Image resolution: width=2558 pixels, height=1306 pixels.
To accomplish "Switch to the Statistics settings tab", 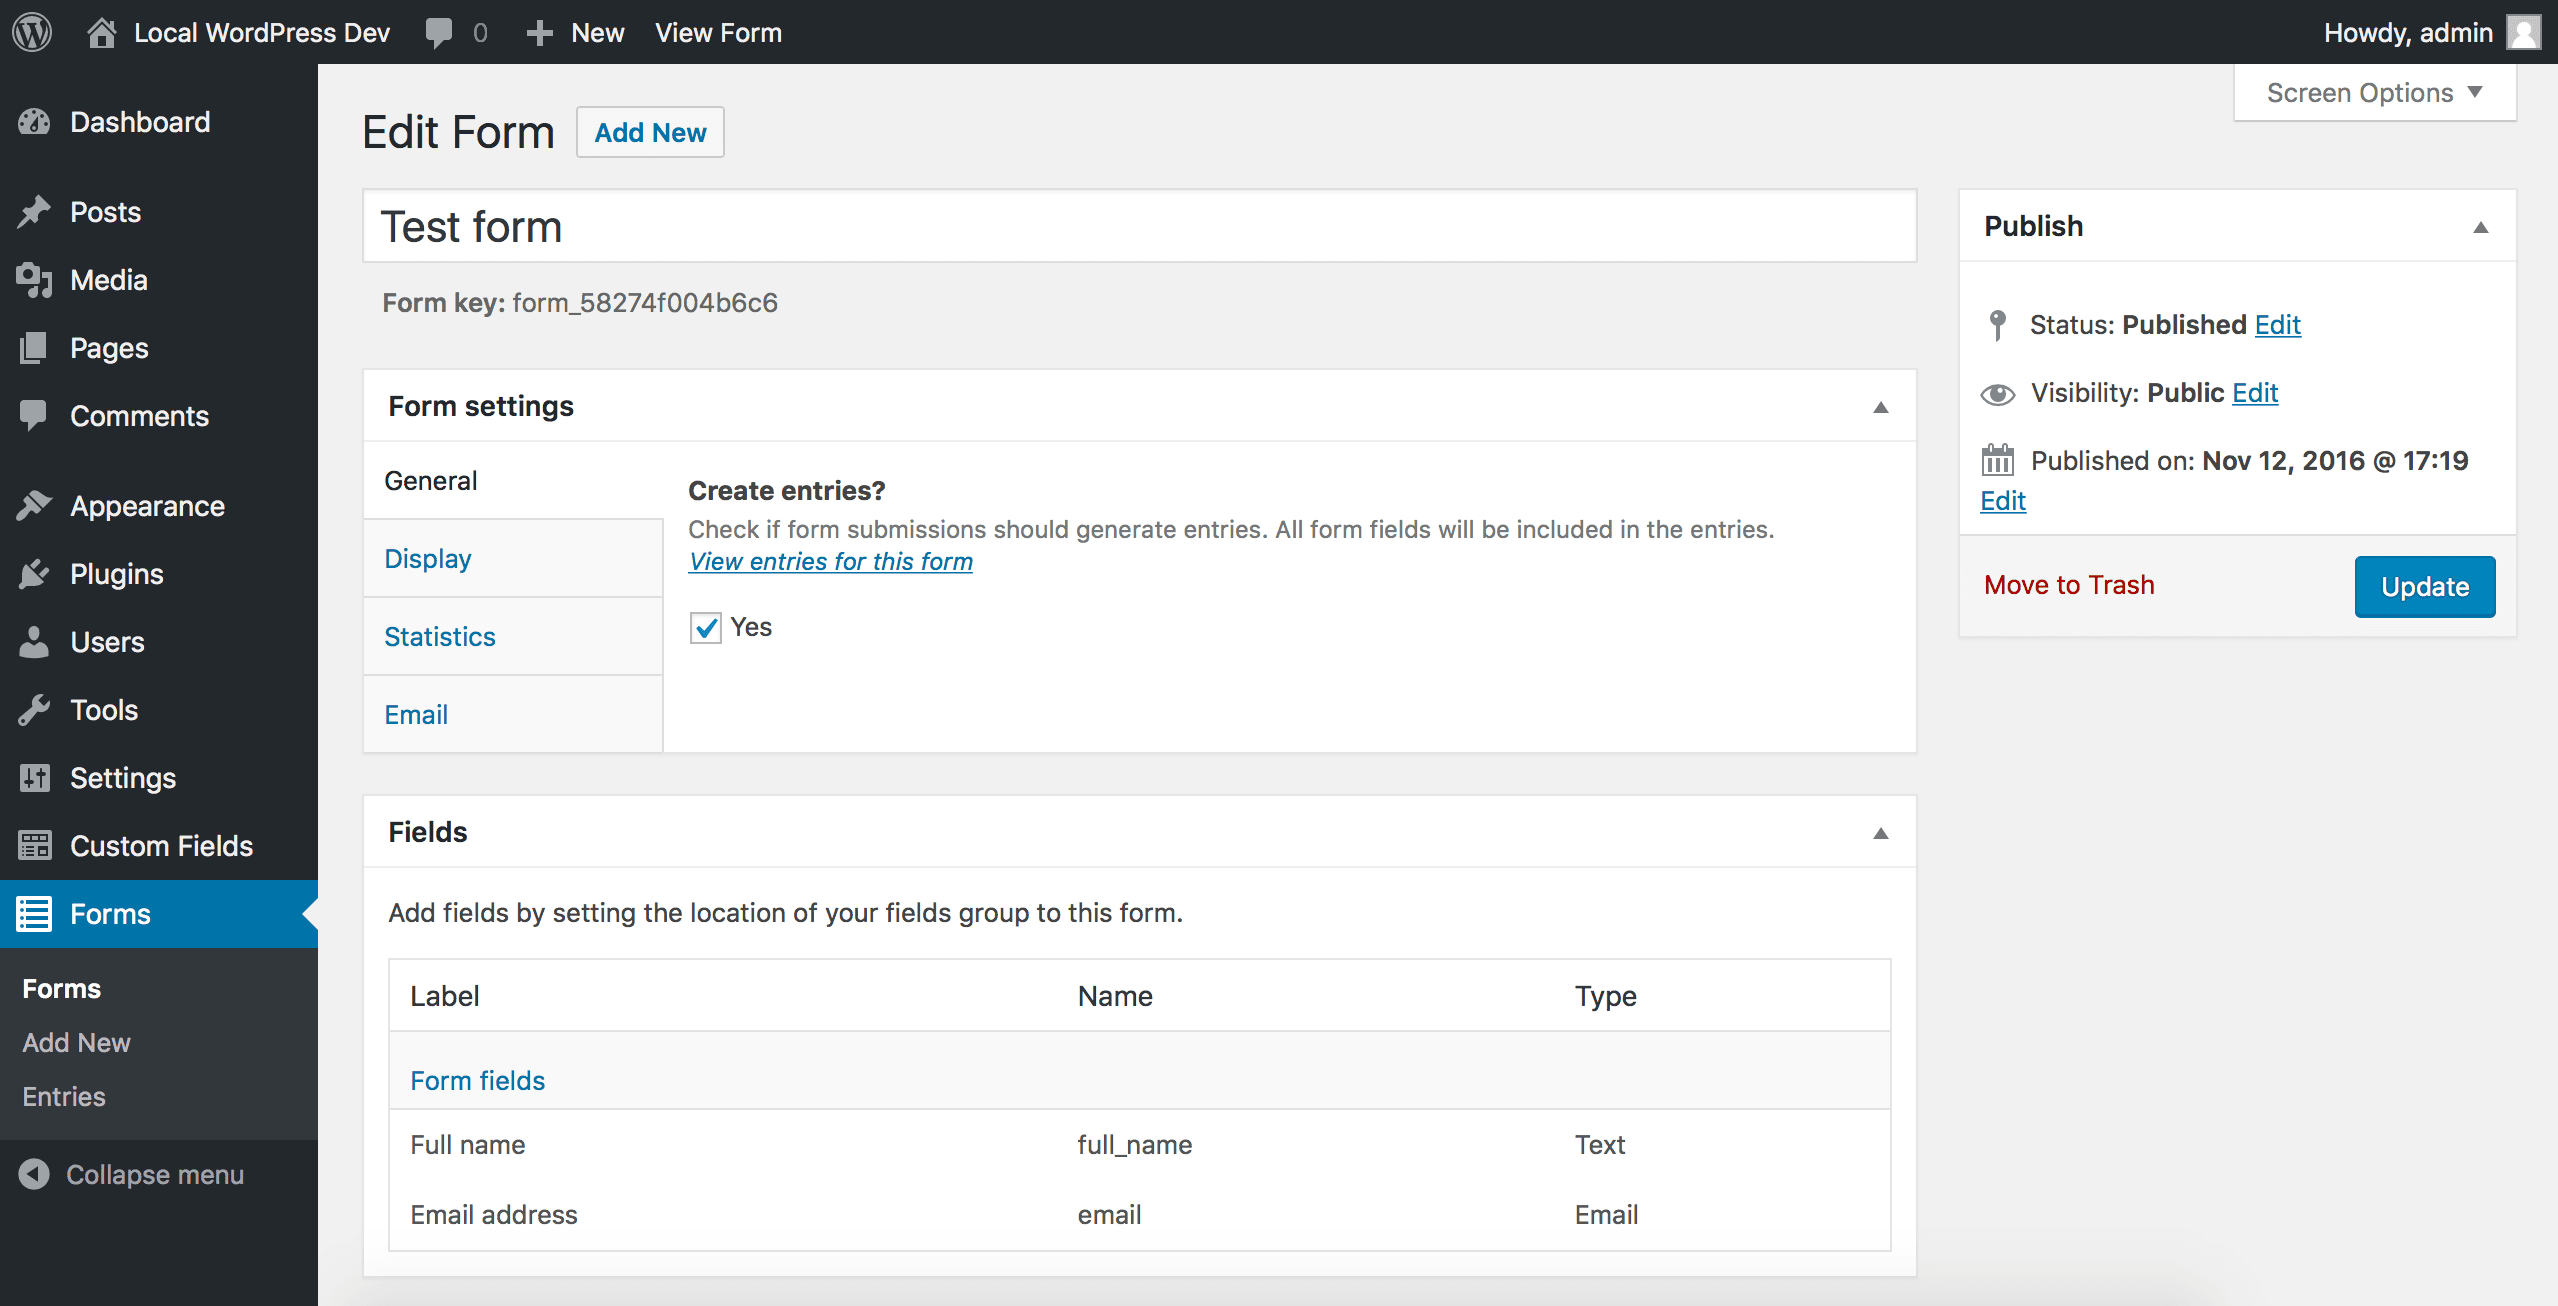I will (513, 637).
